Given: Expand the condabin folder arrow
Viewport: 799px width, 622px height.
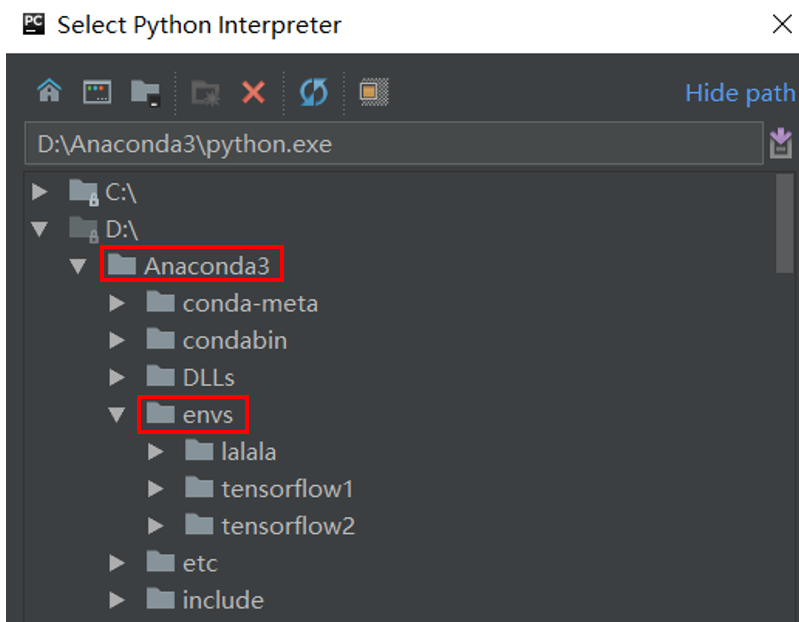Looking at the screenshot, I should click(117, 340).
